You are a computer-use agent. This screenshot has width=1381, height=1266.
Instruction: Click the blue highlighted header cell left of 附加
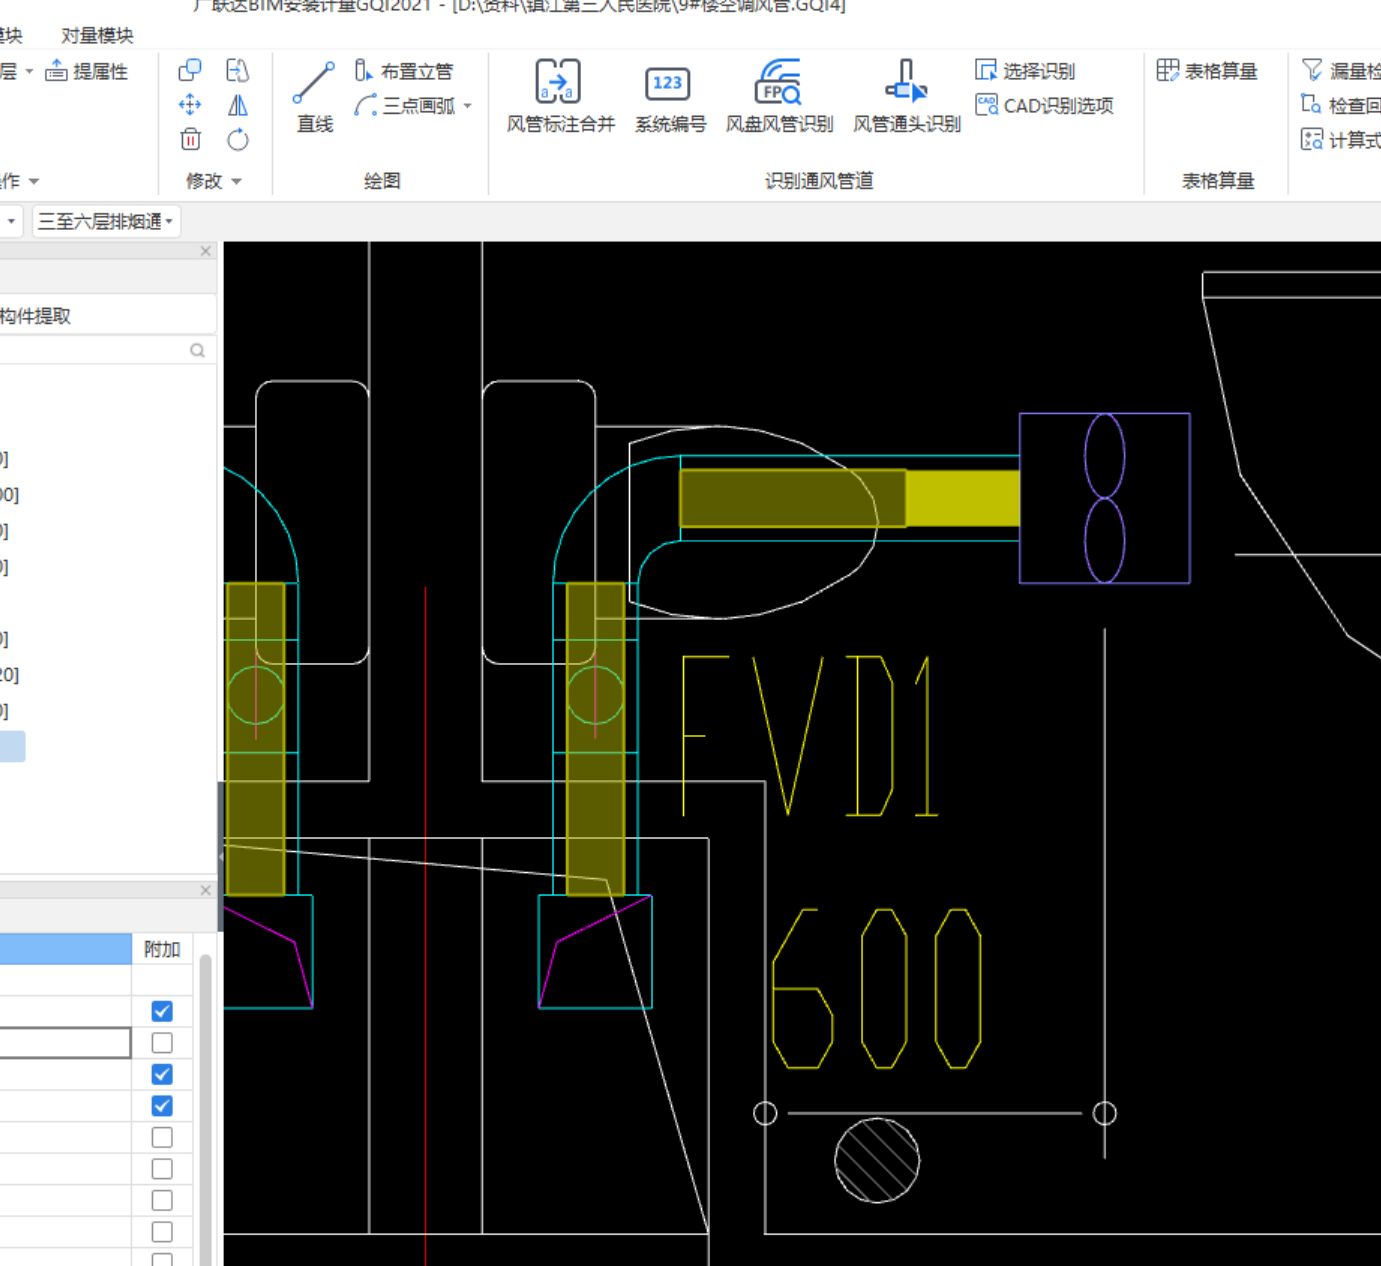tap(65, 949)
